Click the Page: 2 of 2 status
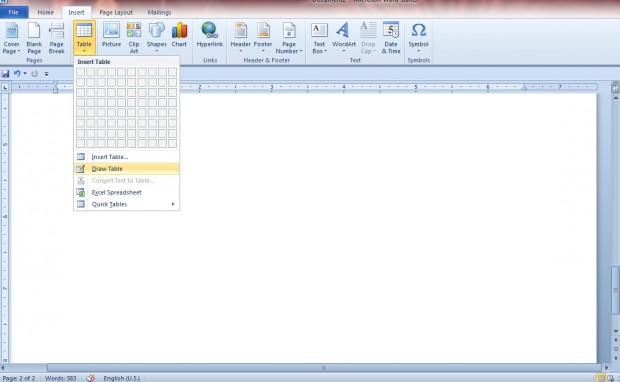The image size is (620, 382). tap(19, 378)
